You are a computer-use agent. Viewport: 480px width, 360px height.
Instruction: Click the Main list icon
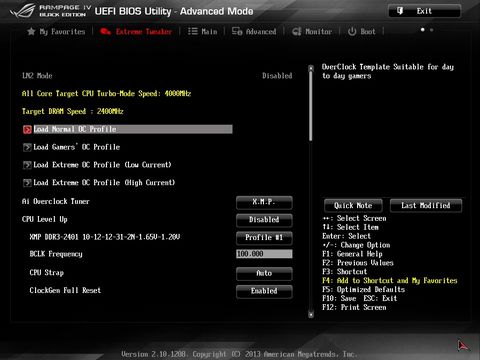[x=193, y=31]
